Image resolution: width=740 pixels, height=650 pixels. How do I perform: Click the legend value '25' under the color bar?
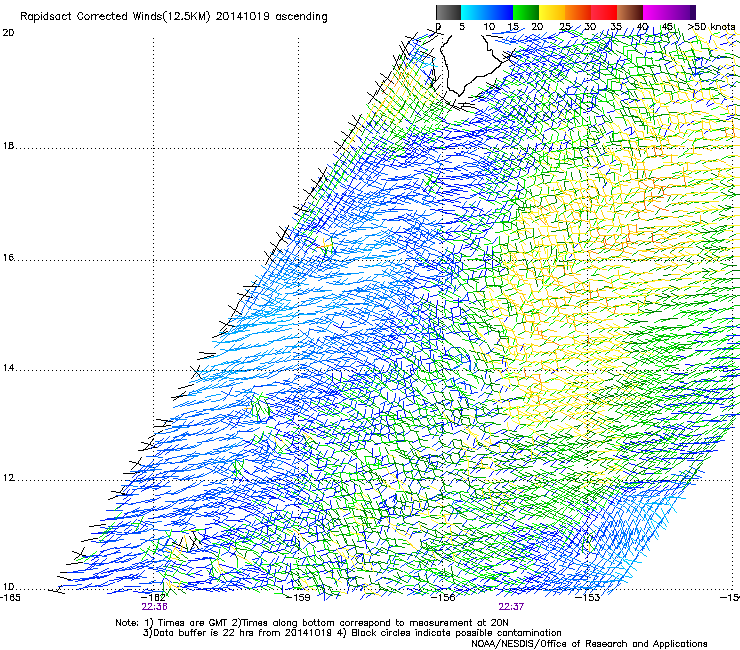click(x=565, y=27)
